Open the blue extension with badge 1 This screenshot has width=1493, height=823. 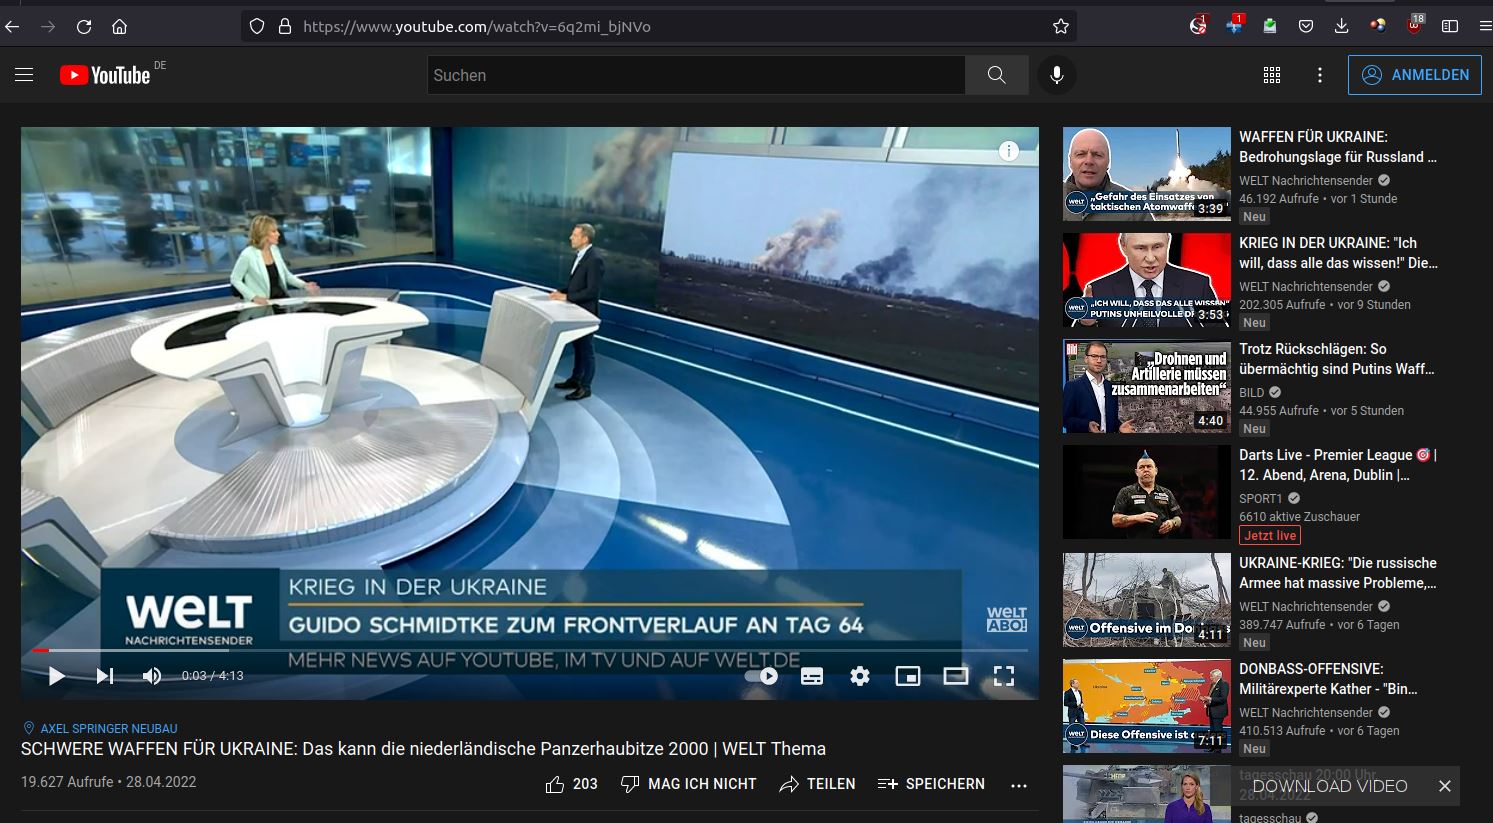[x=1235, y=26]
